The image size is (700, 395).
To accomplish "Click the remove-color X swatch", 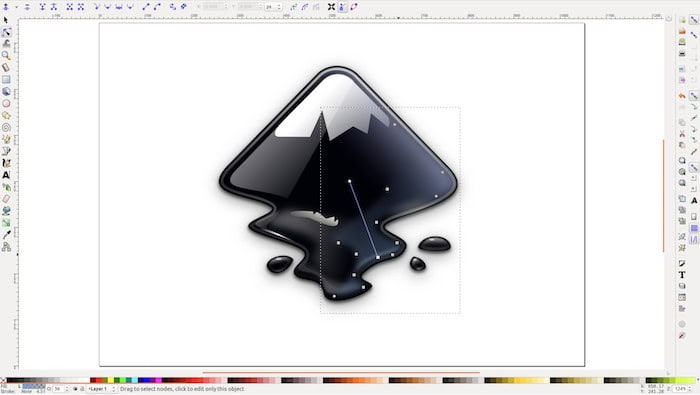I will 3,380.
